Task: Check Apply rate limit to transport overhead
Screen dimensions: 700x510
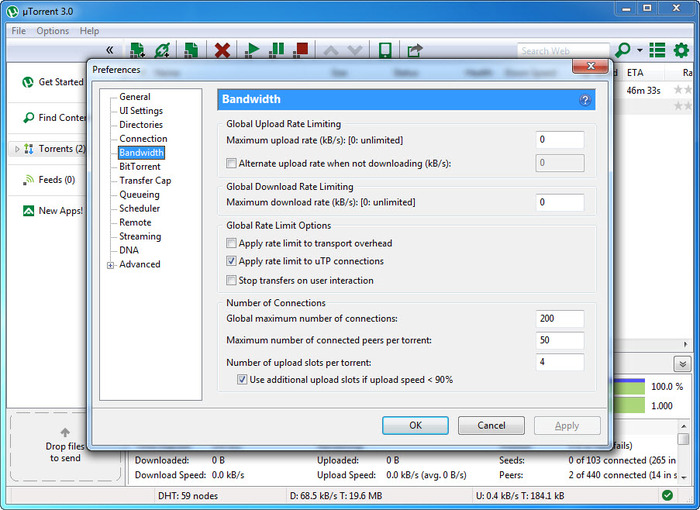Action: (231, 243)
